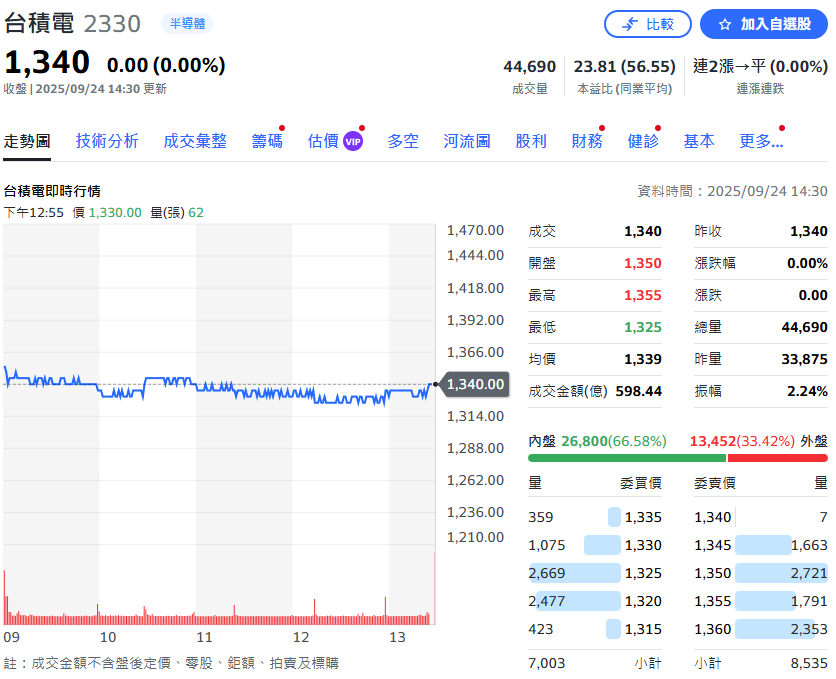Click the ask volume 2,721 bar
Viewport: 836px width, 679px height.
tap(781, 573)
